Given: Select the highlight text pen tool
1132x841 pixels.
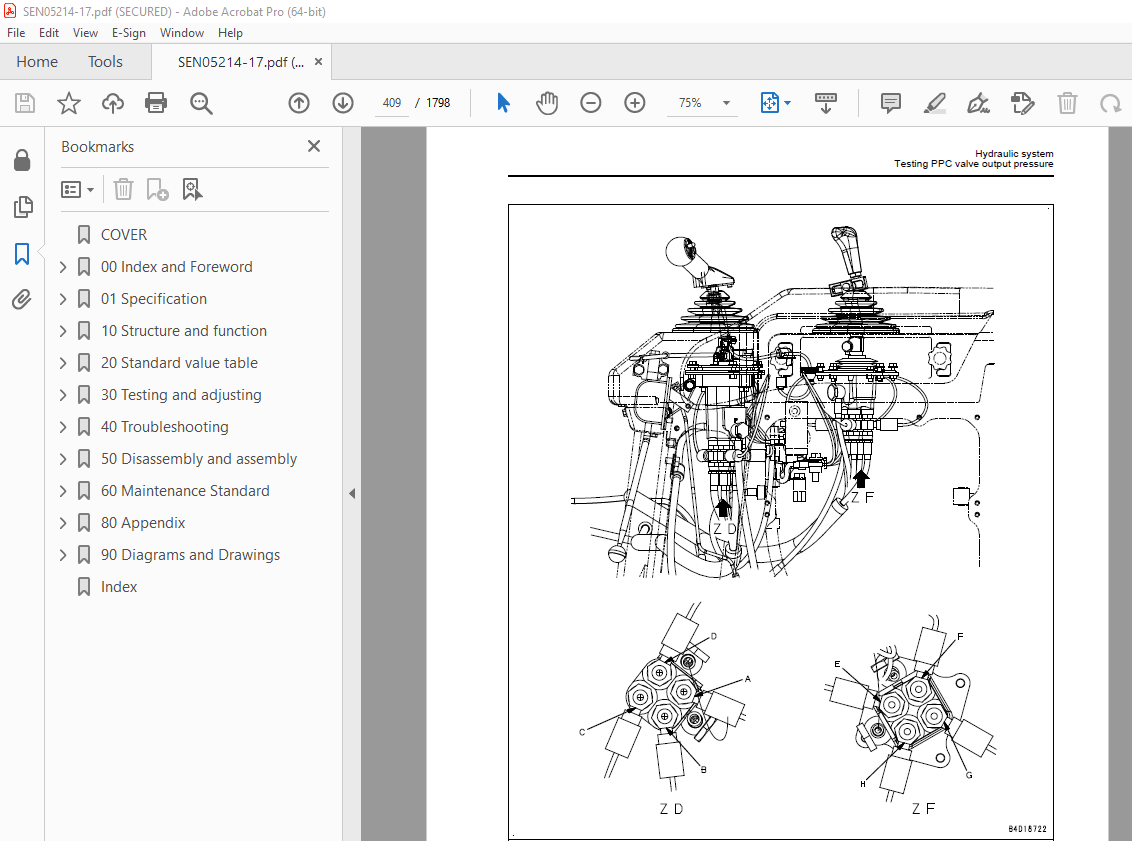Looking at the screenshot, I should 934,103.
